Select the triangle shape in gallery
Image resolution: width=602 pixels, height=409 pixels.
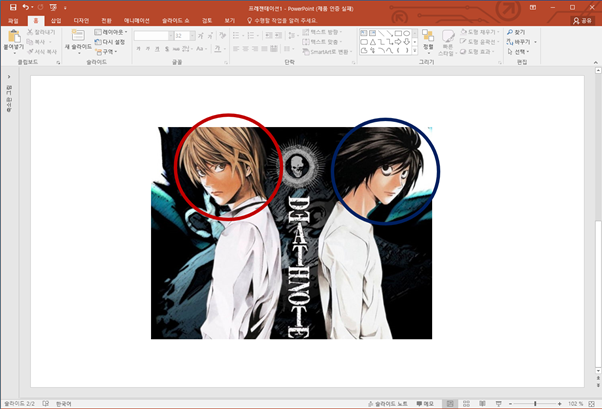[372, 42]
